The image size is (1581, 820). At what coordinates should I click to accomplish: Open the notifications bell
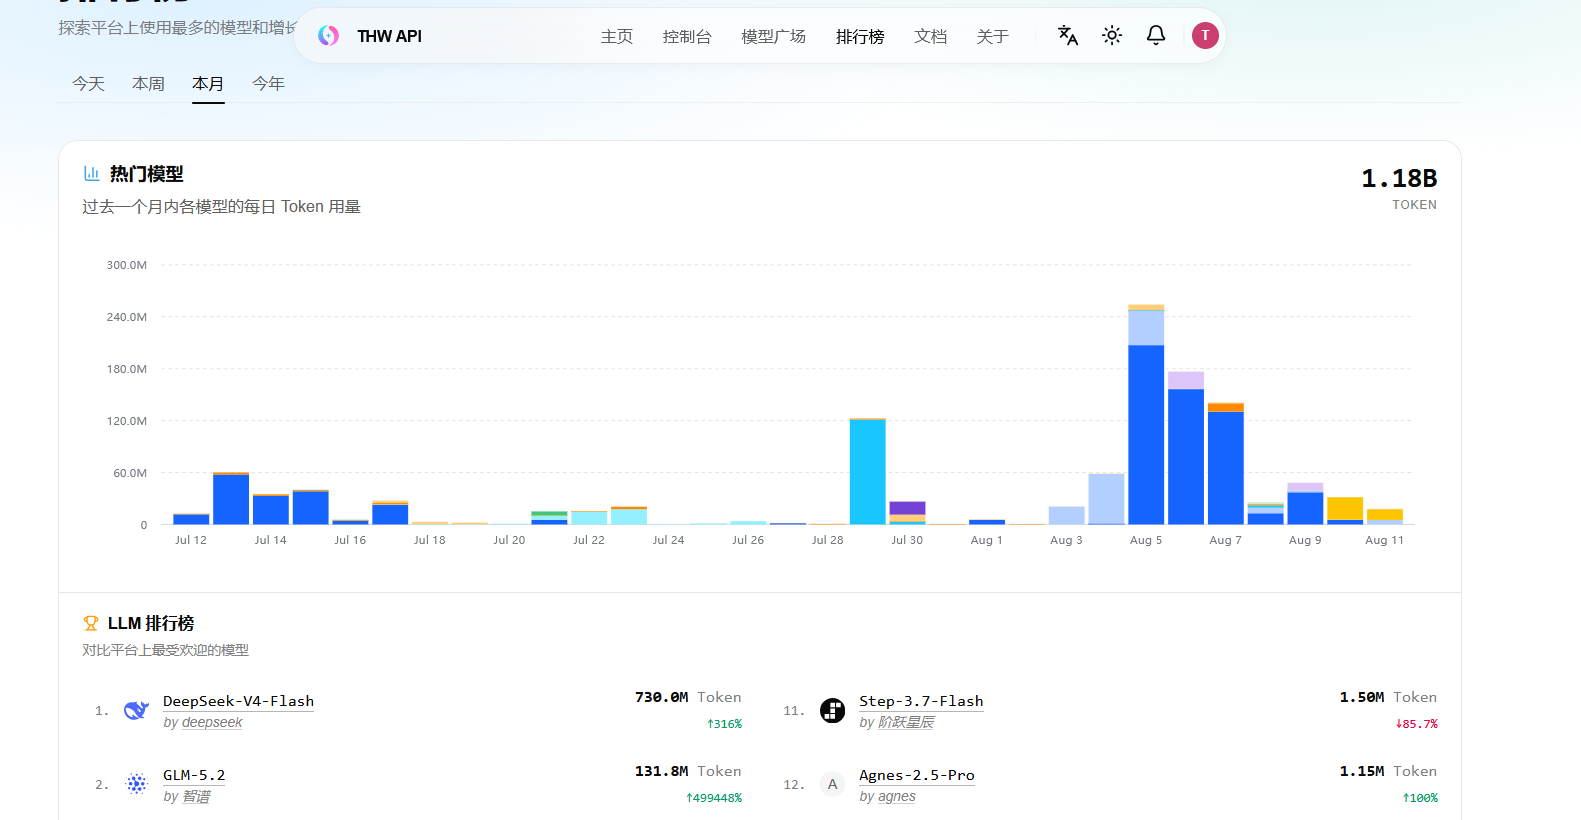(x=1155, y=35)
